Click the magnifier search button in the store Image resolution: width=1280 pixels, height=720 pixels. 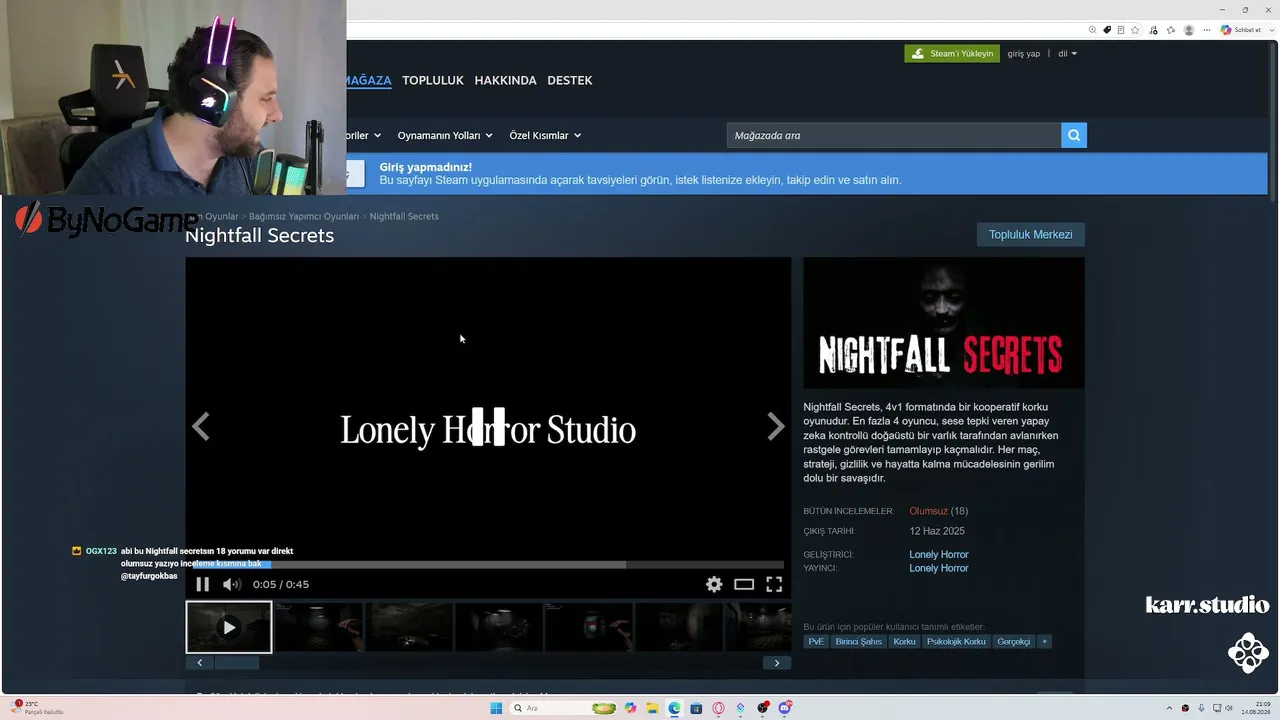(1074, 135)
